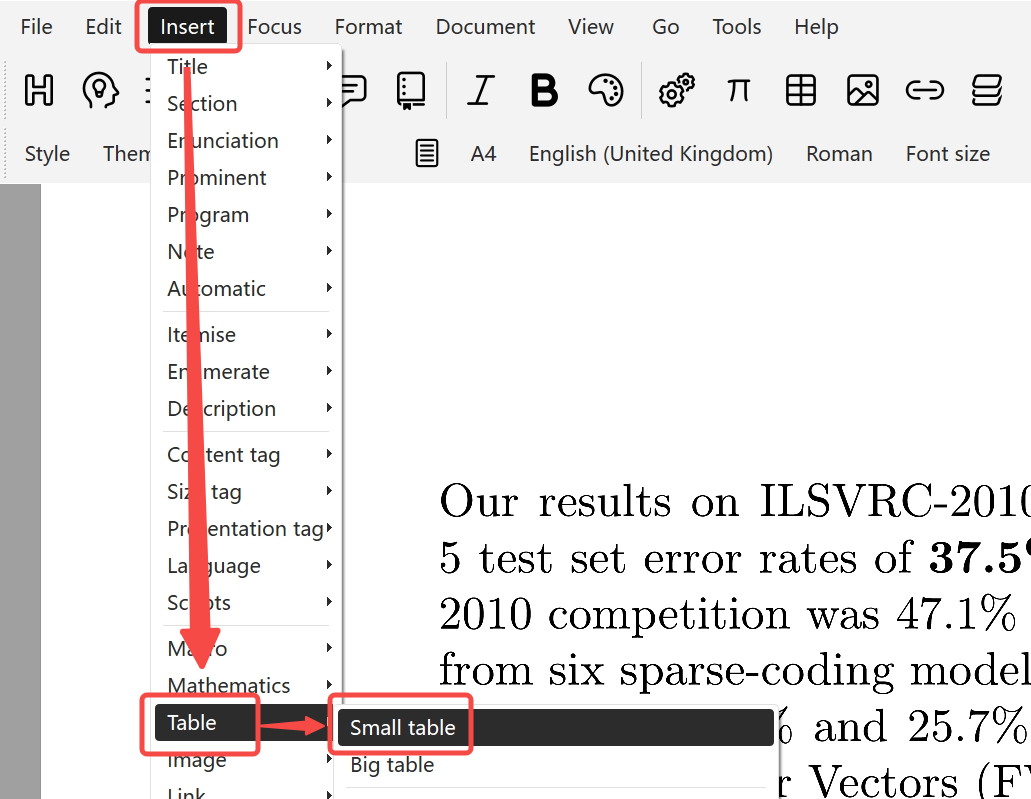Open the Font size dropdown
This screenshot has height=799, width=1031.
(947, 153)
